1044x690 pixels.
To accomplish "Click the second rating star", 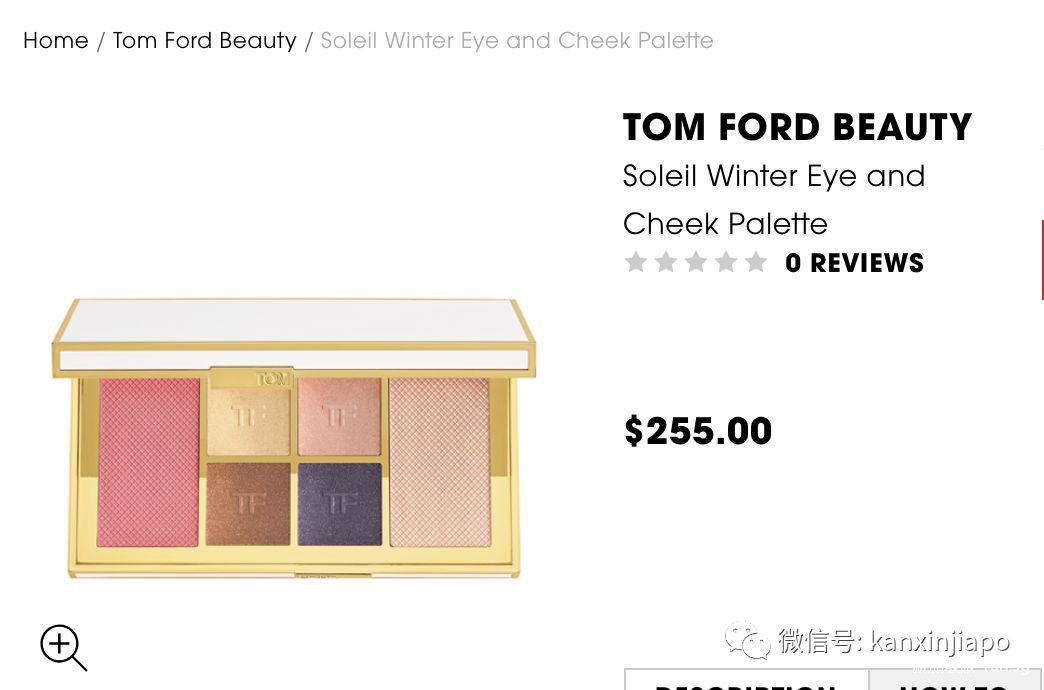I will pos(666,262).
